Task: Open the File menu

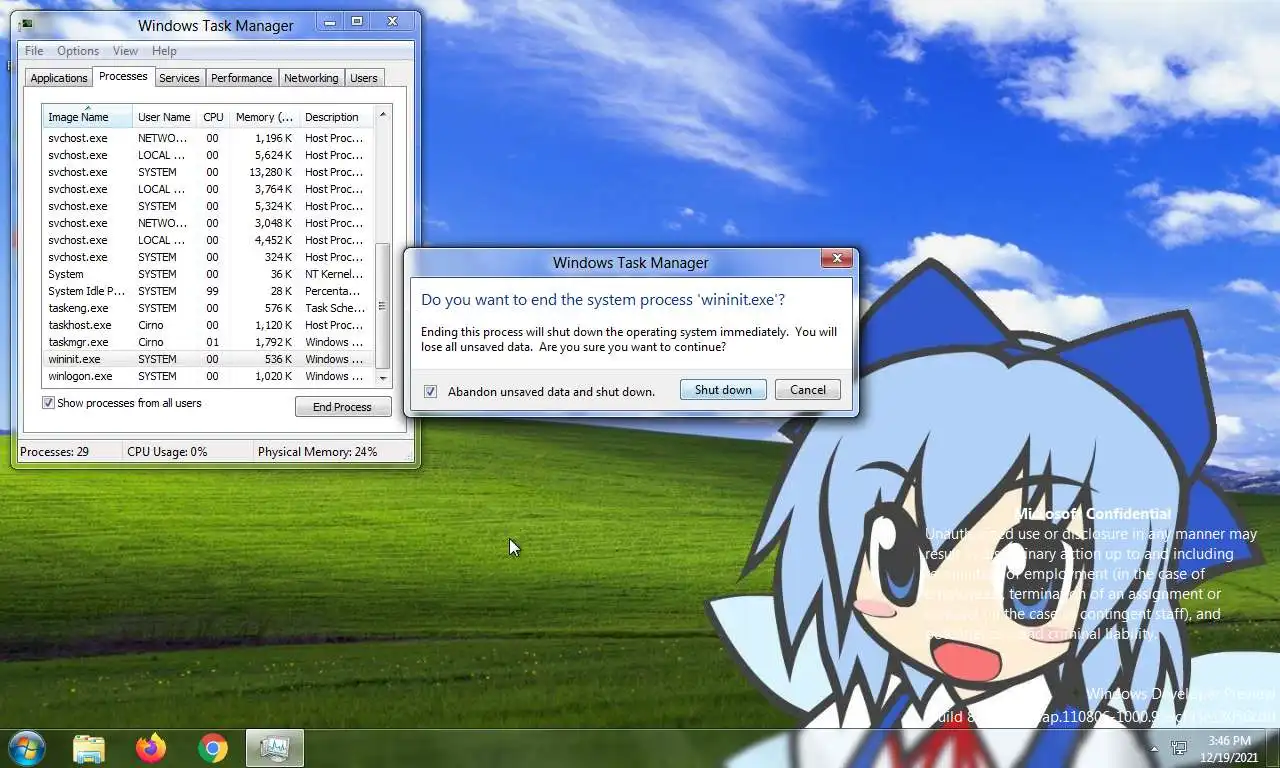Action: [34, 51]
